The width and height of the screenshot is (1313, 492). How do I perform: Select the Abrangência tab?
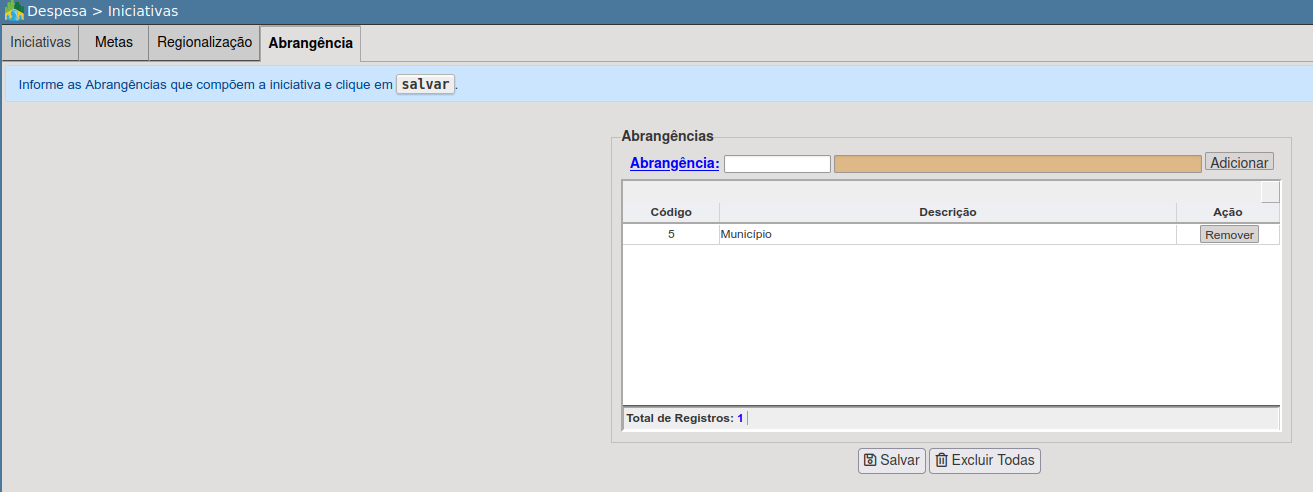coord(310,44)
